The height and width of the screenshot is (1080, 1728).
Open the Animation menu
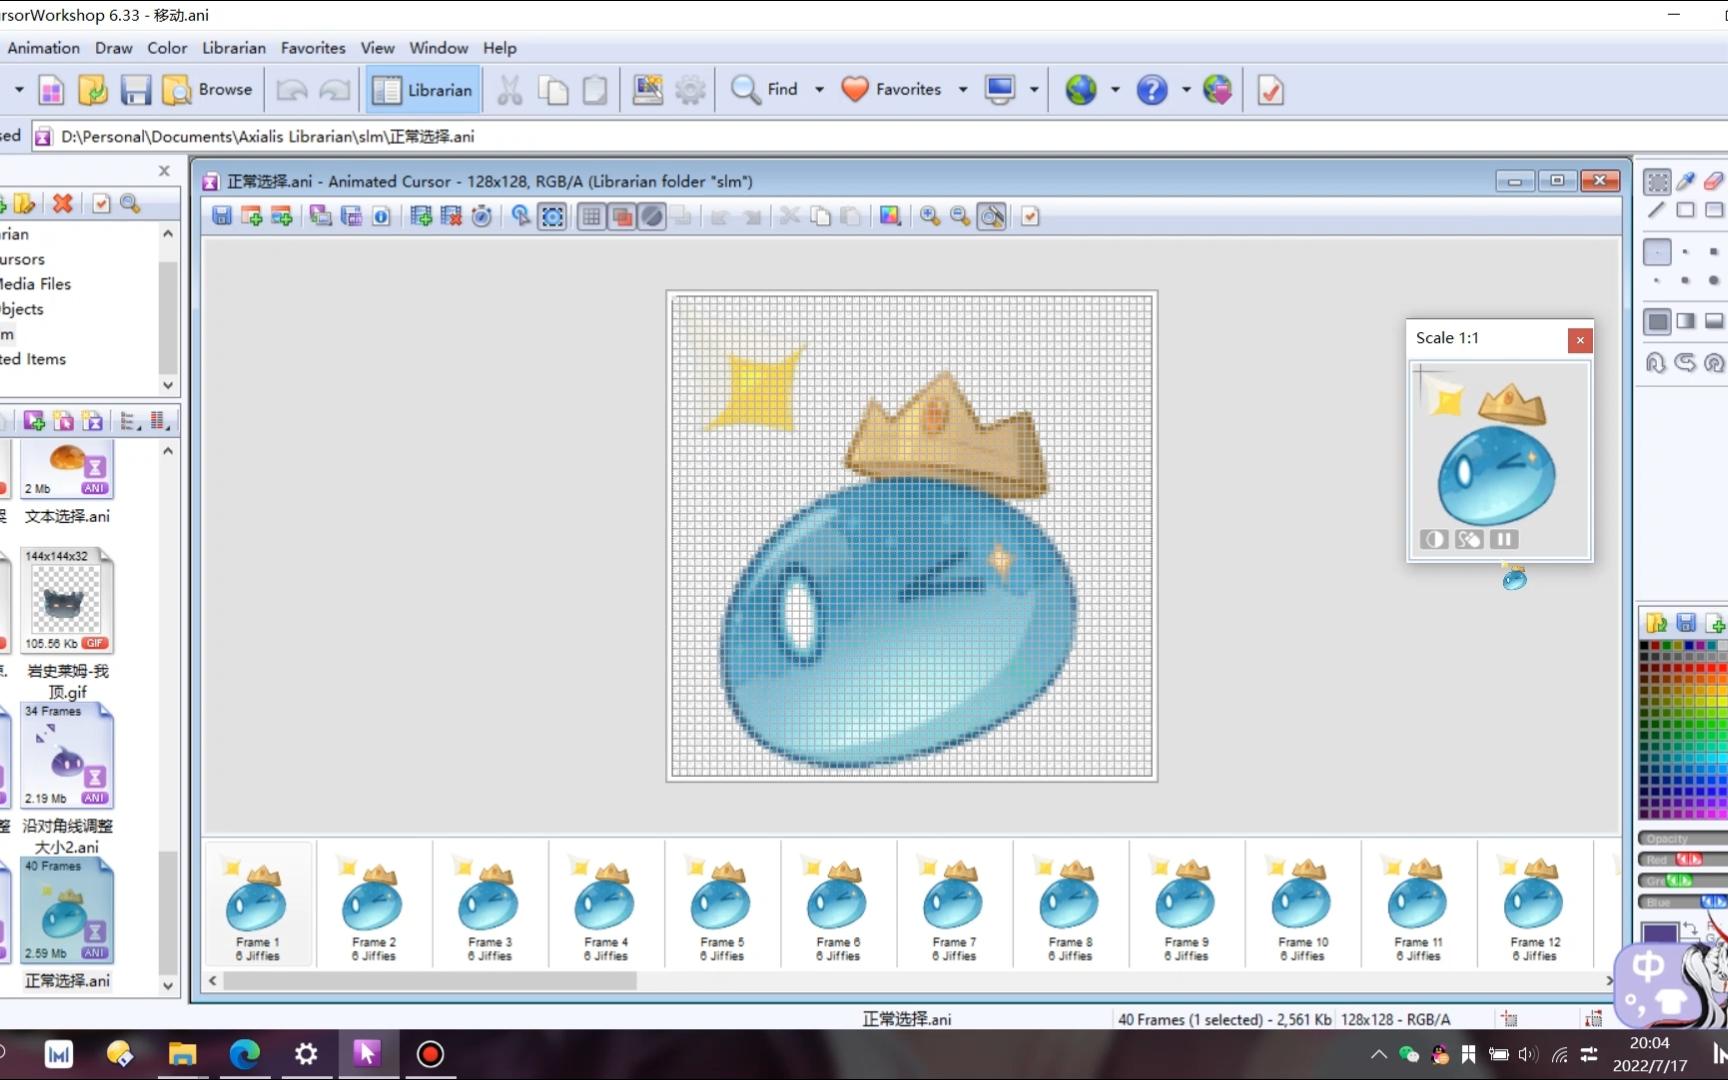(43, 48)
